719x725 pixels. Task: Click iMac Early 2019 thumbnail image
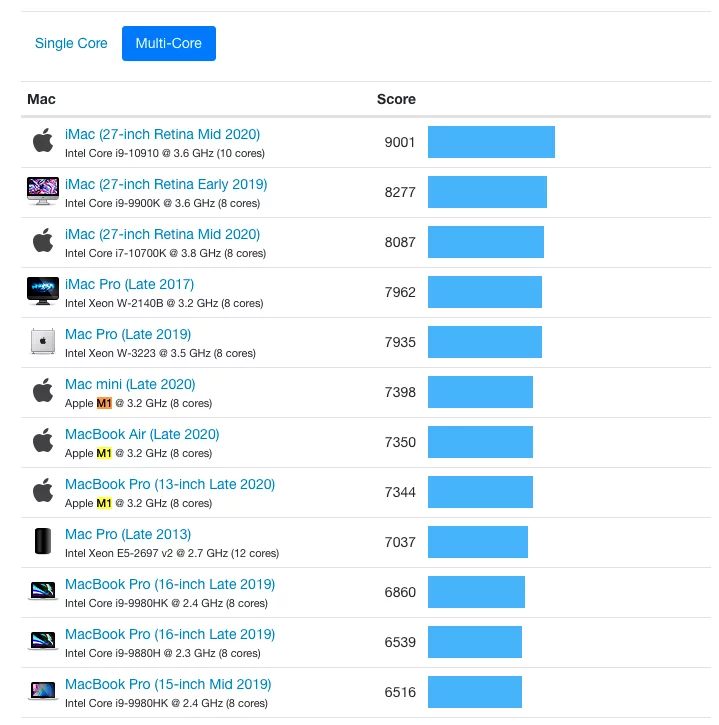43,190
